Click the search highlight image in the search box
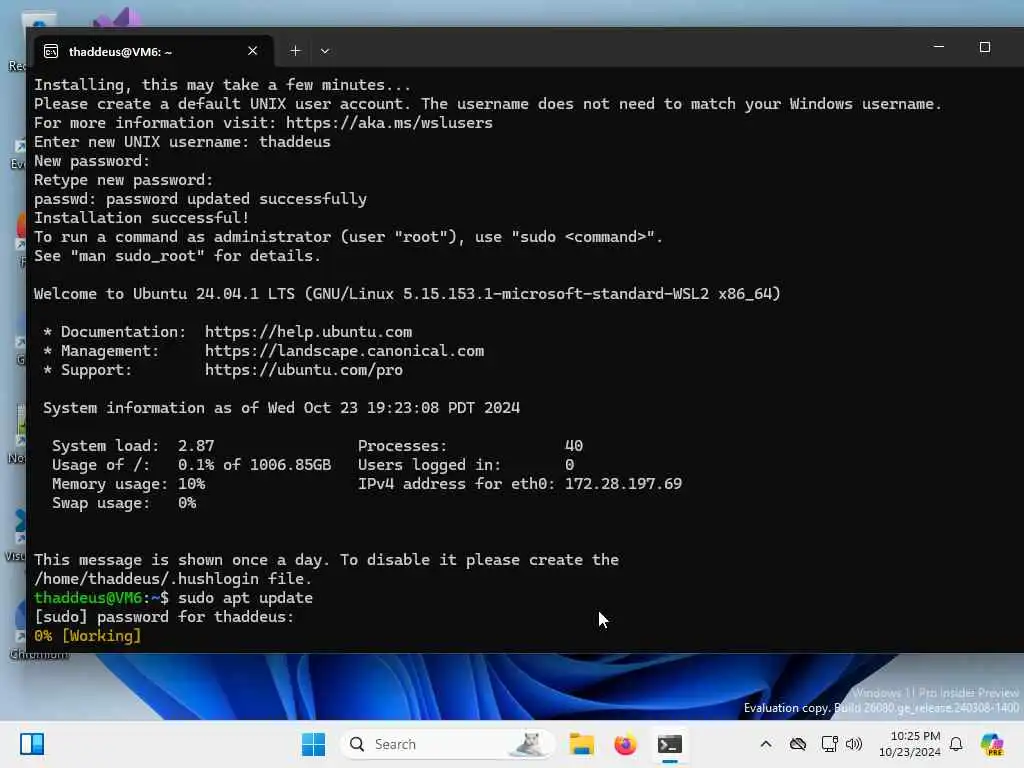Image resolution: width=1024 pixels, height=768 pixels. tap(530, 744)
